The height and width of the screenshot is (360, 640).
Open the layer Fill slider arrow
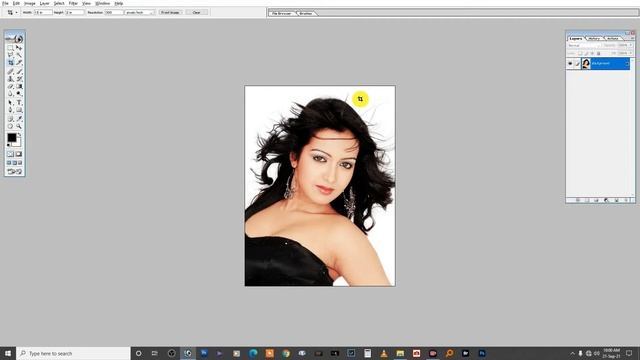tap(631, 53)
